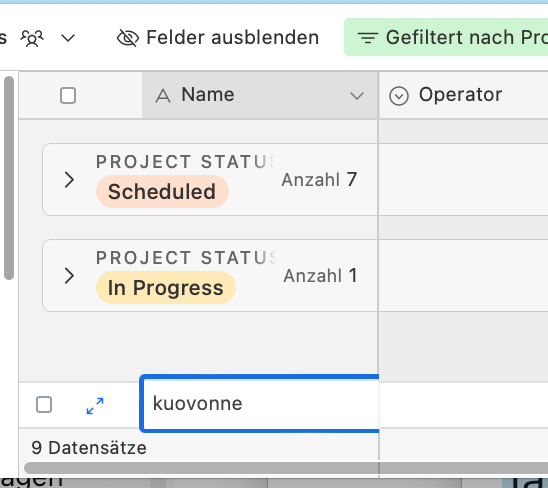
Task: Open the Gefiltert nach filter button
Action: pos(446,37)
